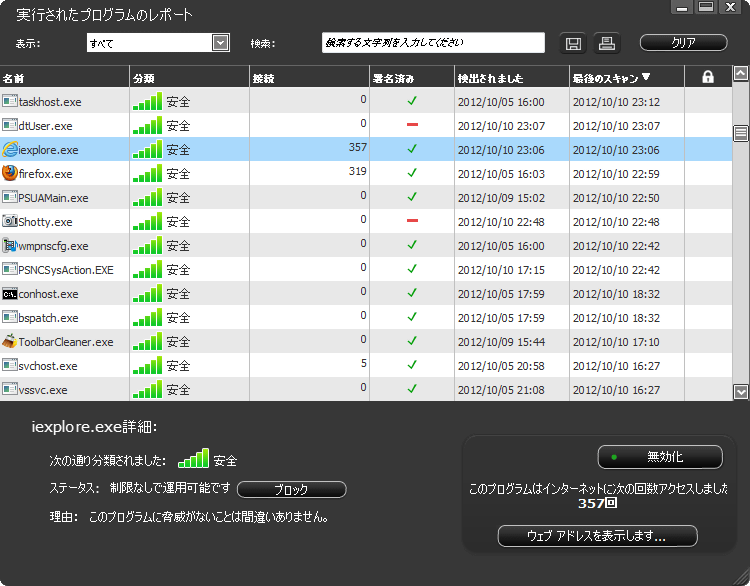Image resolution: width=750 pixels, height=586 pixels.
Task: Click the program icon beside PSNCSysAction.EXE
Action: (x=10, y=269)
